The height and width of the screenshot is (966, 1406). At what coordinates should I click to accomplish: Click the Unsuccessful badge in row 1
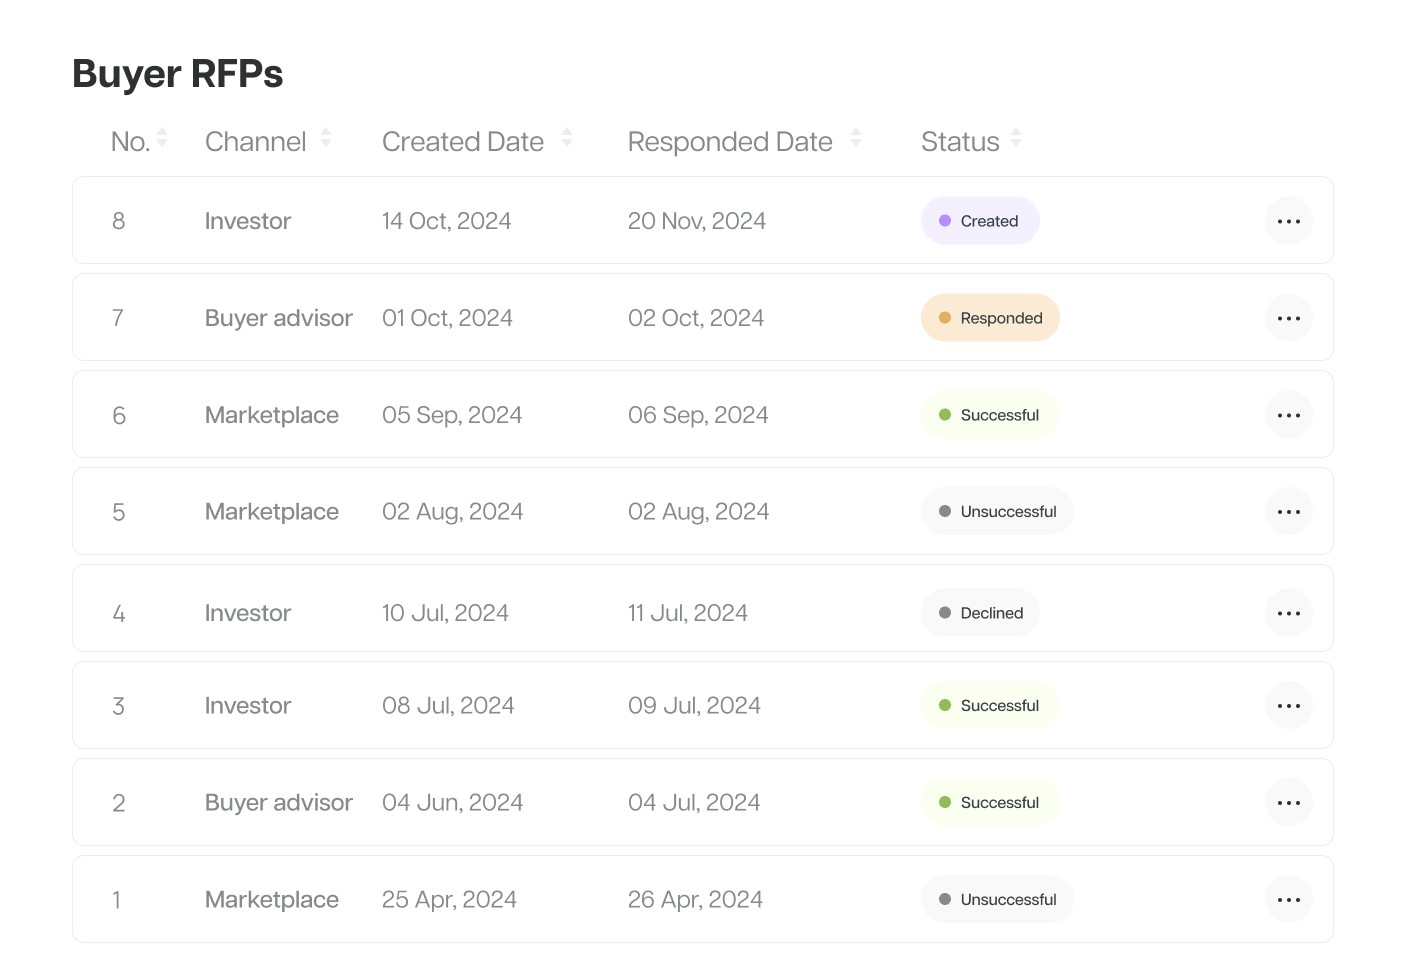(997, 900)
